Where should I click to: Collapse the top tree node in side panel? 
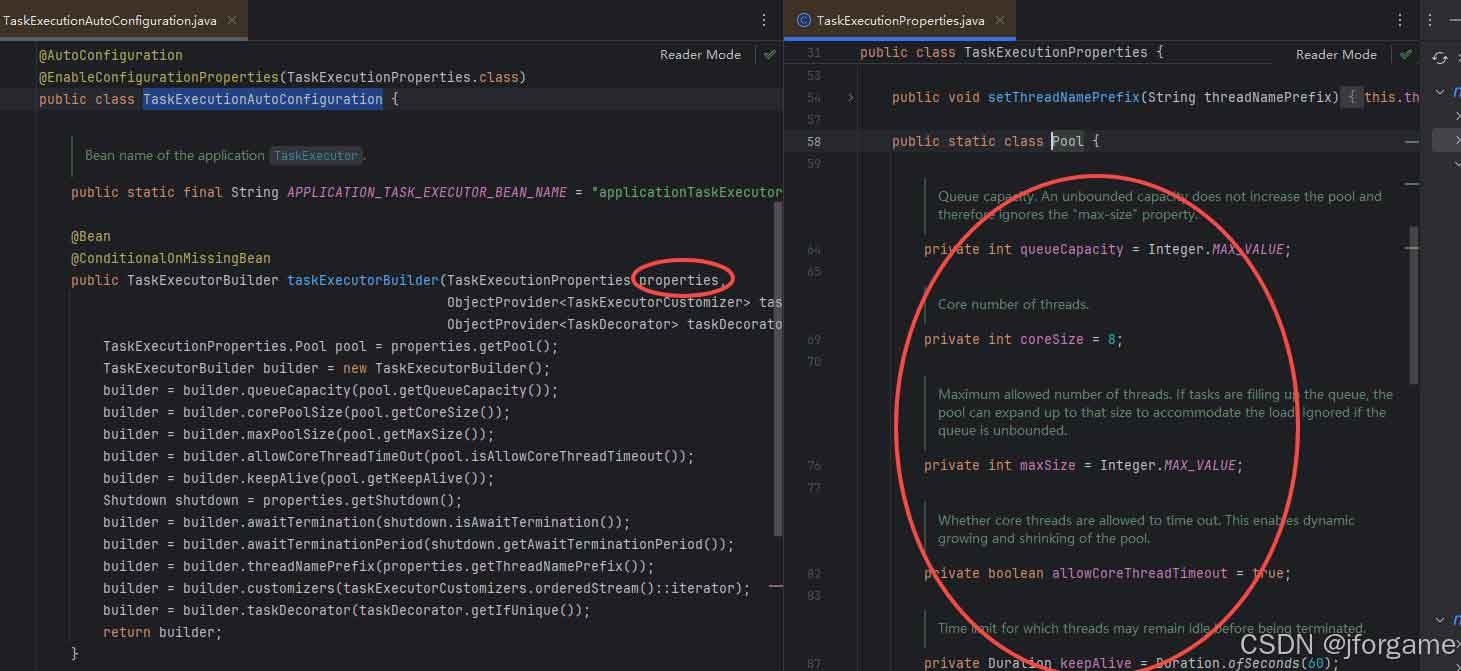[x=1441, y=92]
